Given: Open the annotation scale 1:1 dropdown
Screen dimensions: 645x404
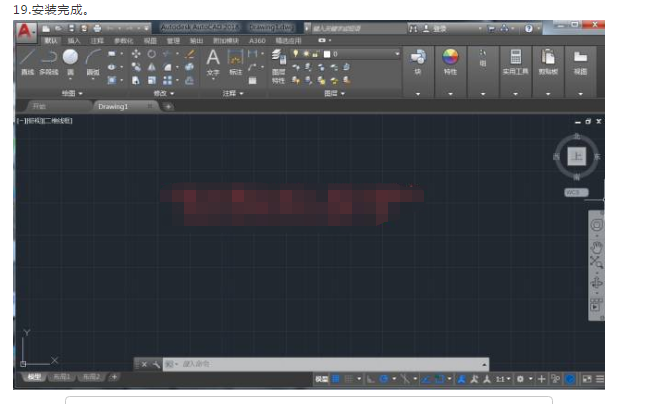Looking at the screenshot, I should [503, 379].
